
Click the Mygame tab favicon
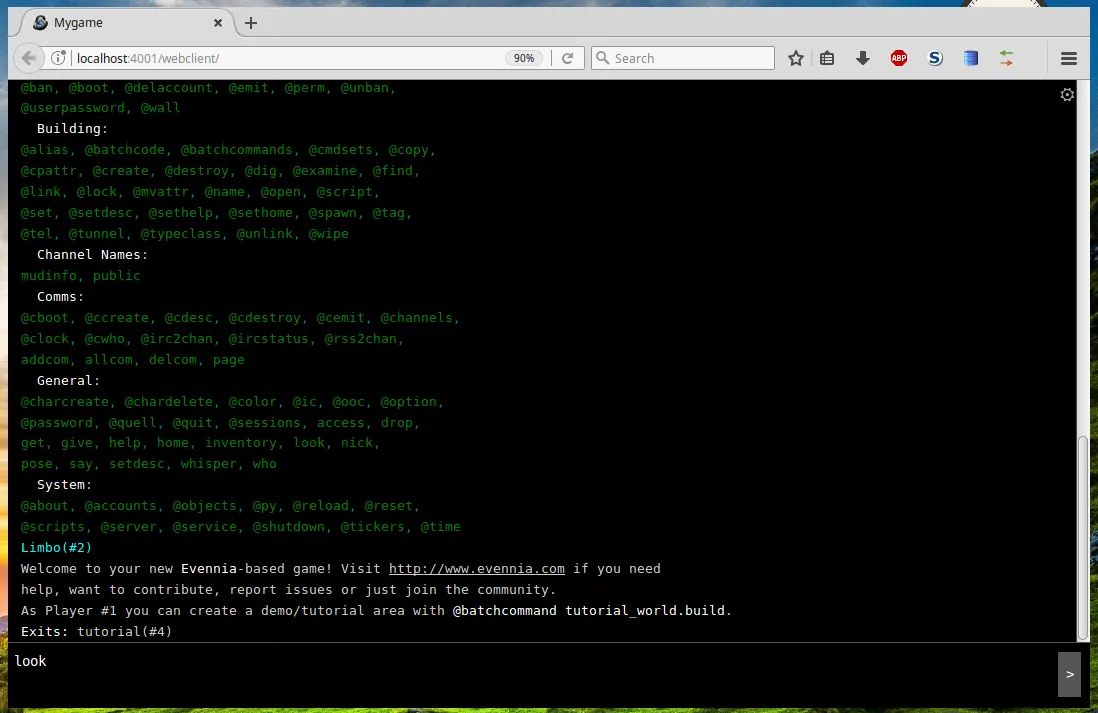[41, 22]
